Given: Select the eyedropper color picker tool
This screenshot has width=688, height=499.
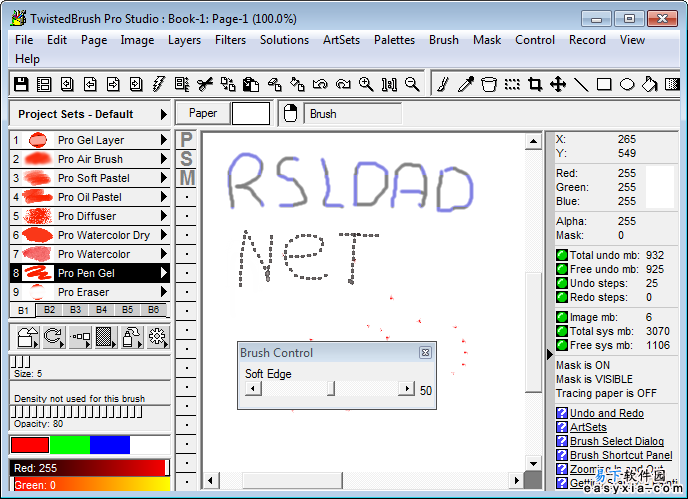Looking at the screenshot, I should tap(466, 84).
